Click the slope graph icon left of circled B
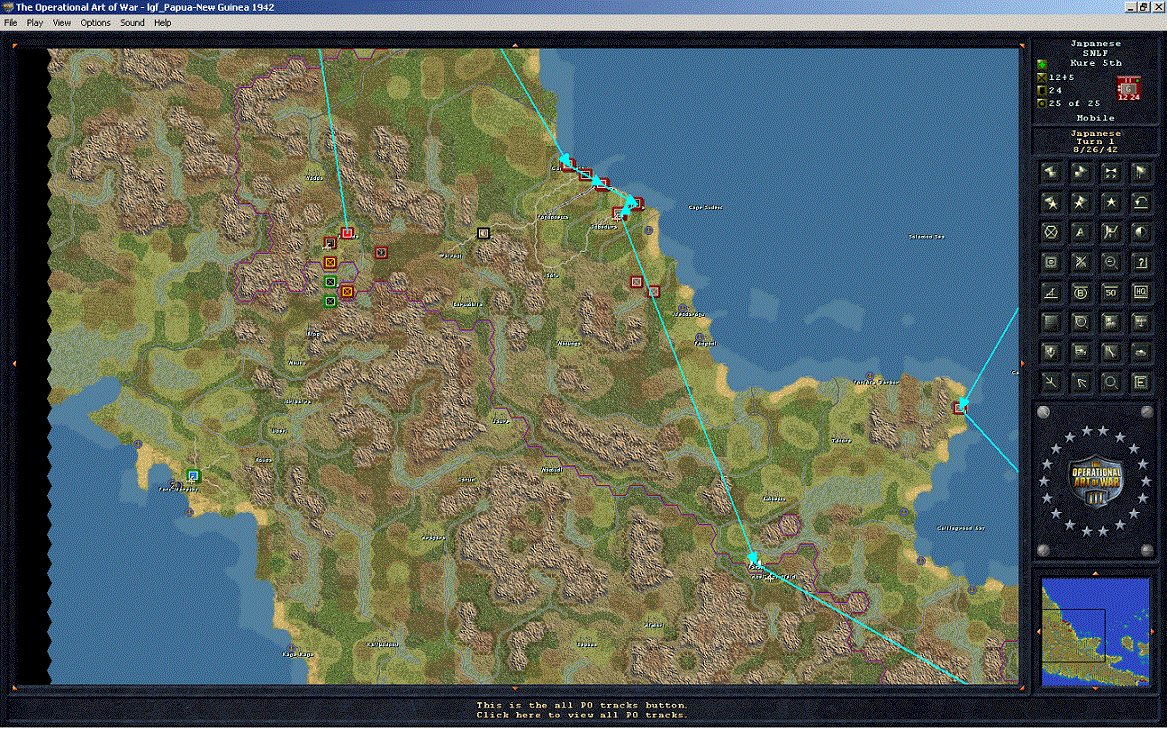 pos(1051,293)
